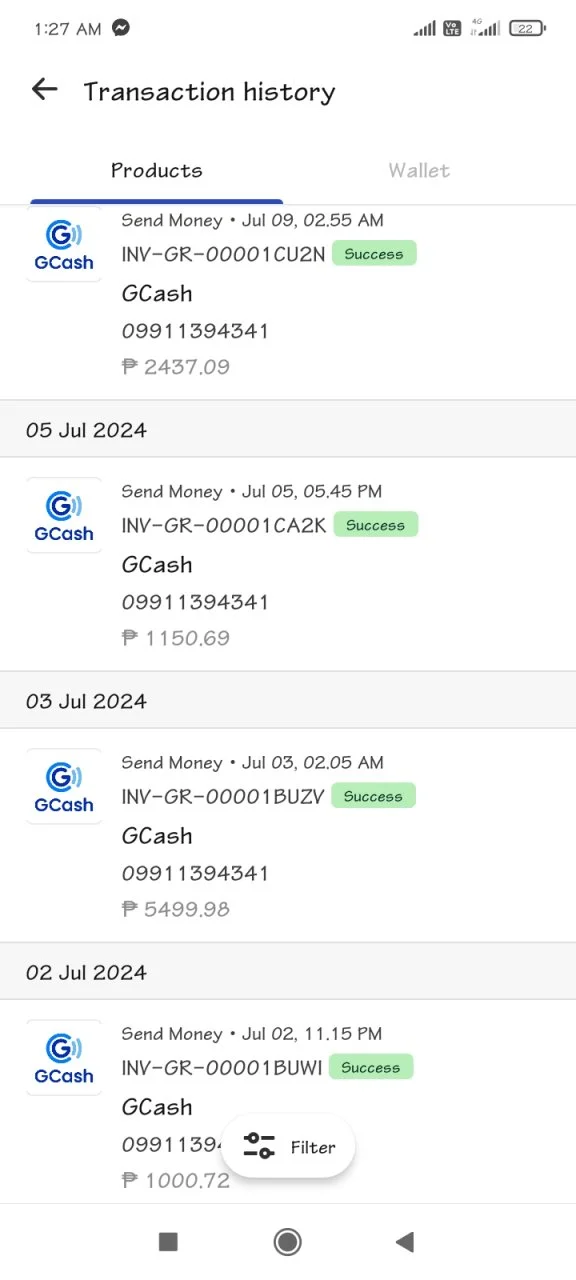Image resolution: width=576 pixels, height=1280 pixels.
Task: Tap Android home circle button
Action: point(288,1242)
